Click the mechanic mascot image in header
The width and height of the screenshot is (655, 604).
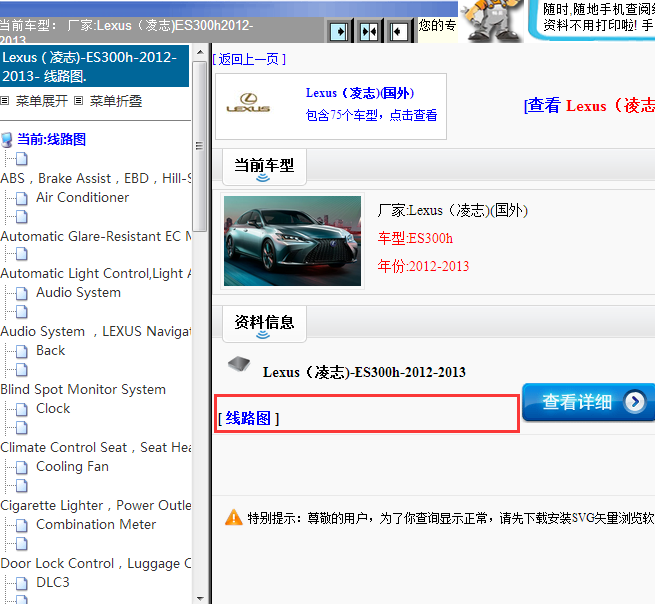491,21
